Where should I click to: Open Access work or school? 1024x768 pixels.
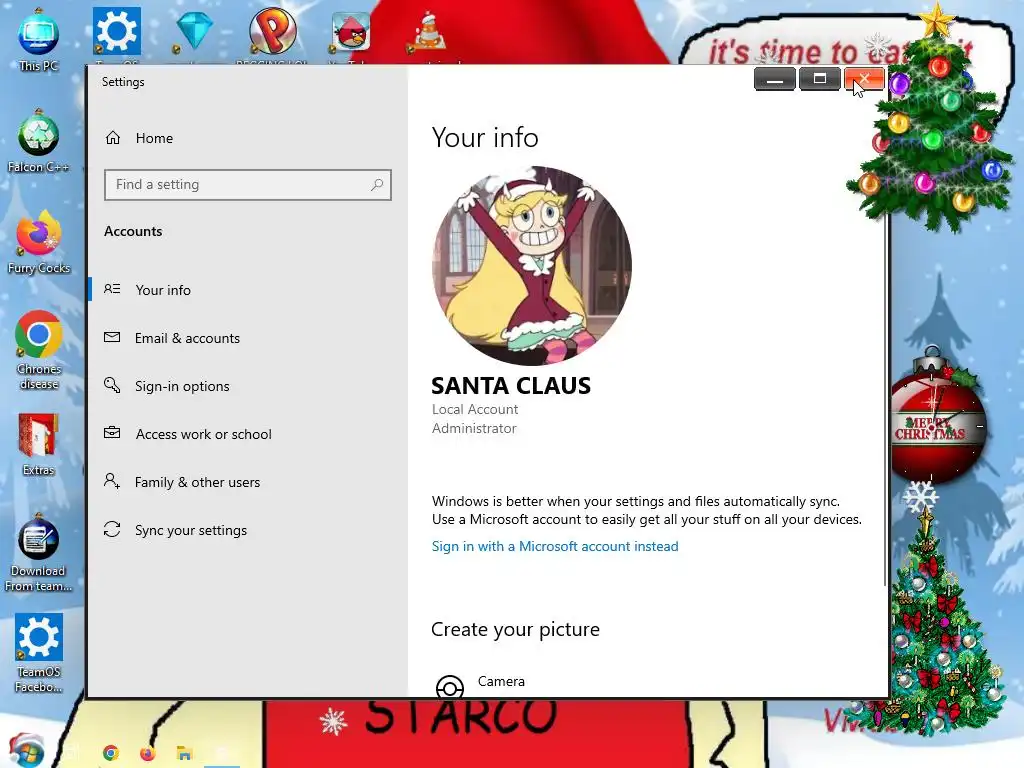(203, 434)
